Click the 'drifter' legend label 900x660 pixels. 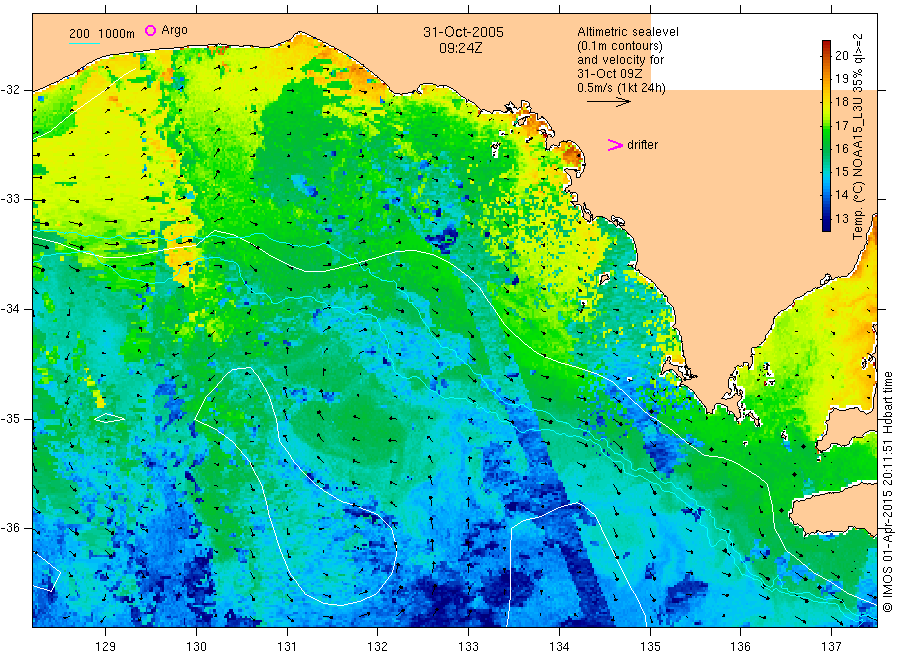(x=642, y=145)
